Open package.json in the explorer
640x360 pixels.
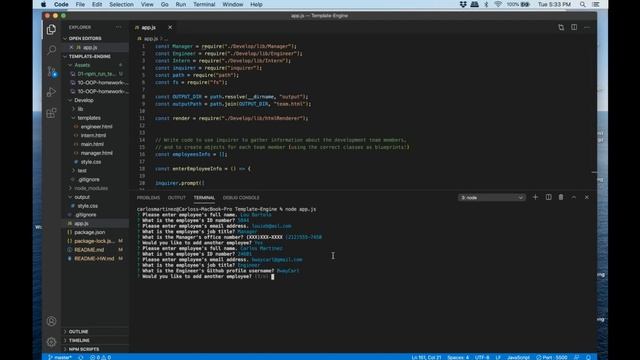[x=89, y=232]
